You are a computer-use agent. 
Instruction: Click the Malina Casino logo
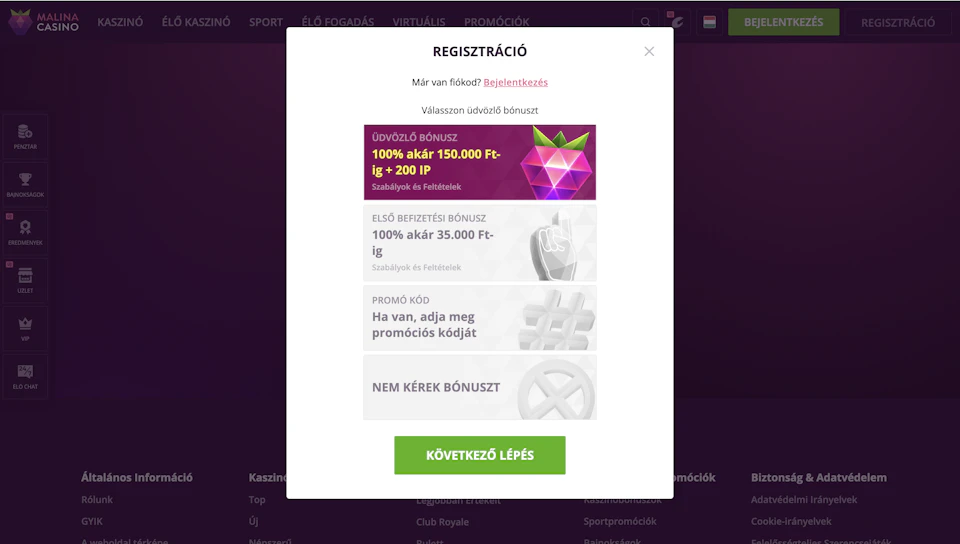43,22
